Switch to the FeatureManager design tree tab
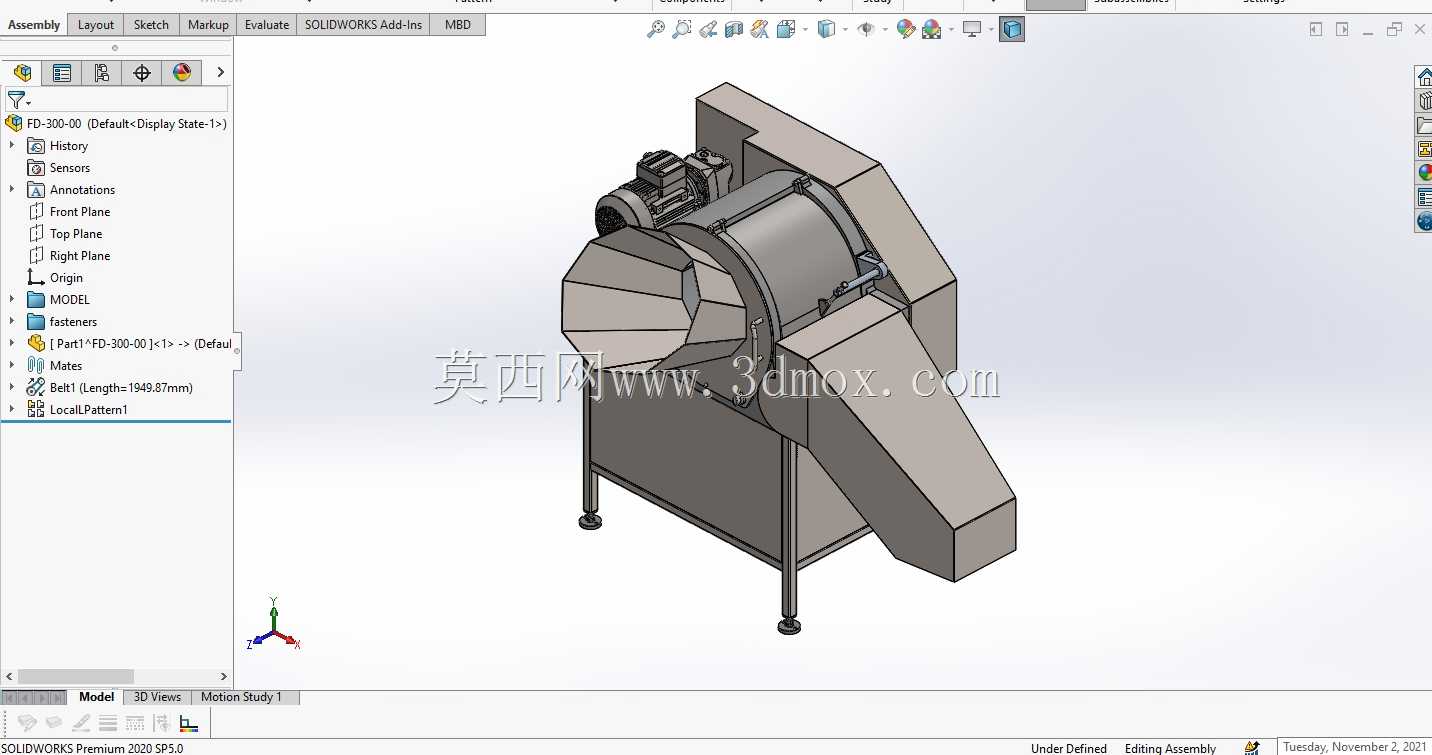Screen dimensions: 1432x755 pyautogui.click(x=22, y=72)
